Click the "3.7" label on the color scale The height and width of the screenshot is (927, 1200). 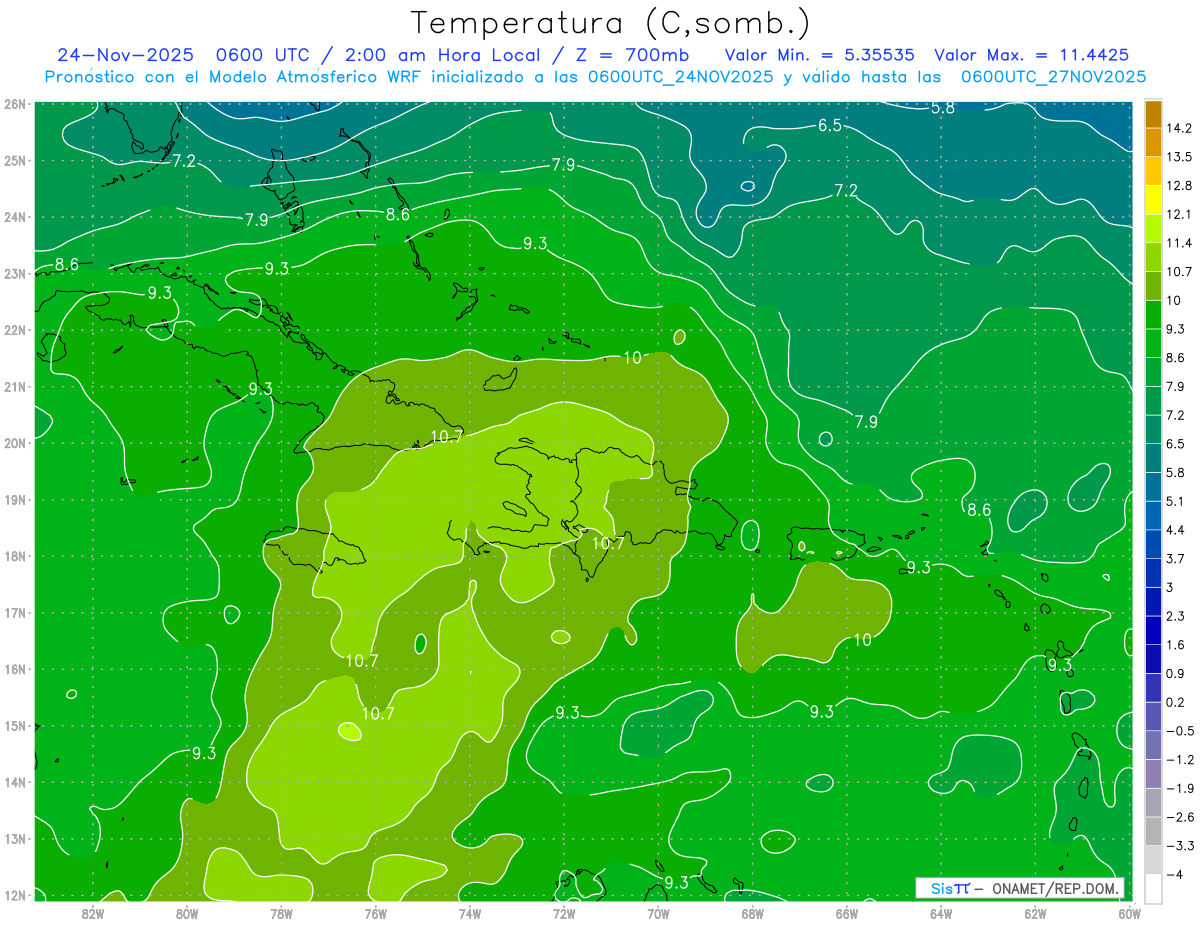(x=1176, y=559)
